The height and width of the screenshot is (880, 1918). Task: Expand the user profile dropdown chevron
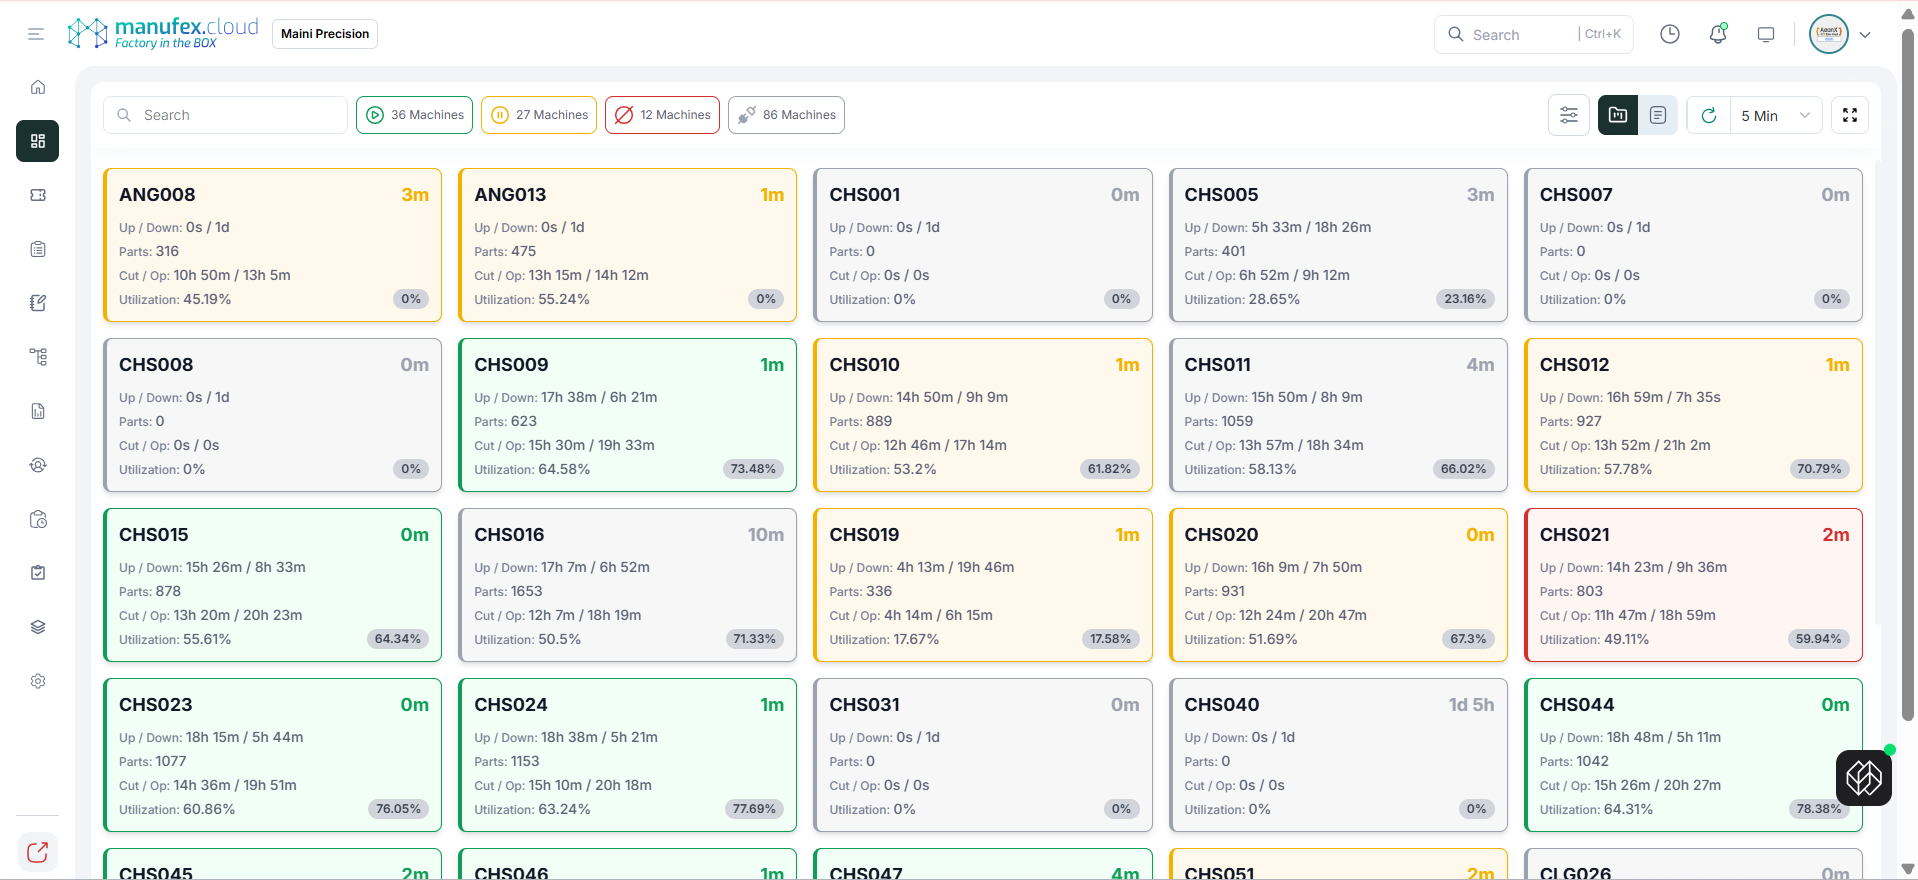click(1865, 34)
